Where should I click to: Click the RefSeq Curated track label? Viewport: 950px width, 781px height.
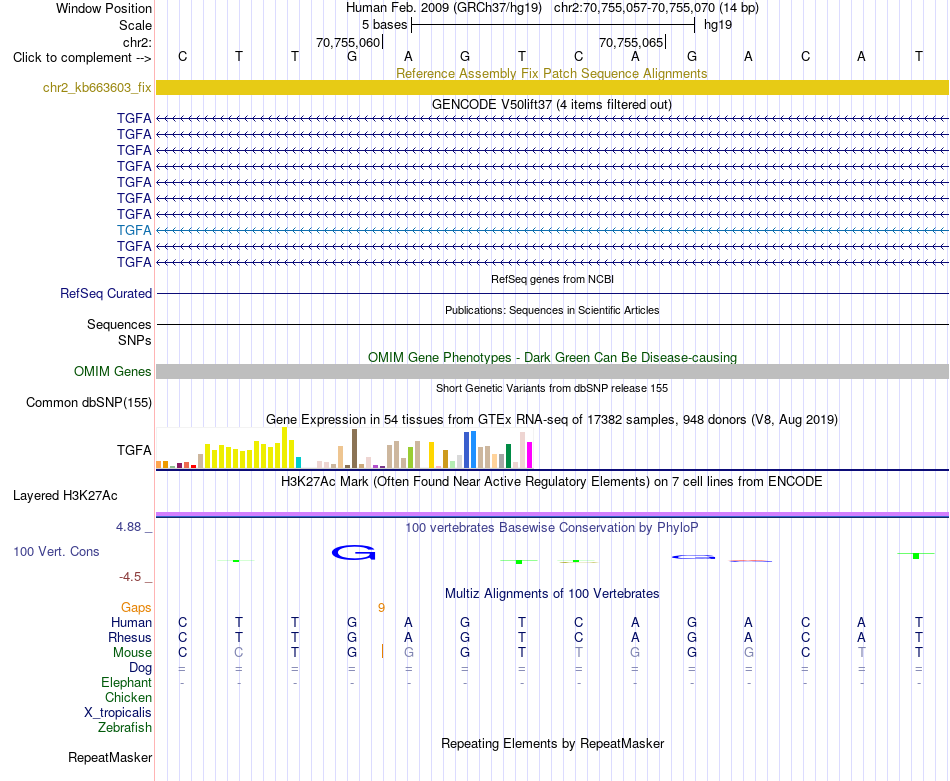click(x=105, y=293)
